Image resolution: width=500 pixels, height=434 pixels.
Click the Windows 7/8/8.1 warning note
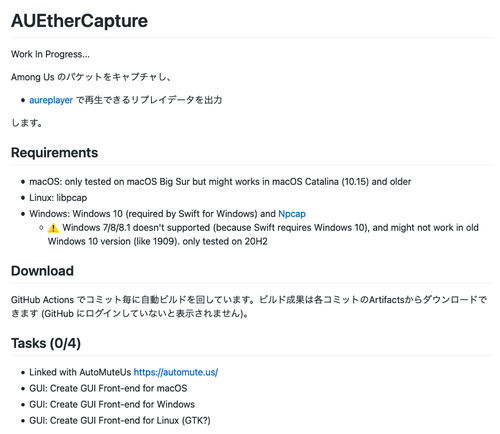tap(263, 235)
